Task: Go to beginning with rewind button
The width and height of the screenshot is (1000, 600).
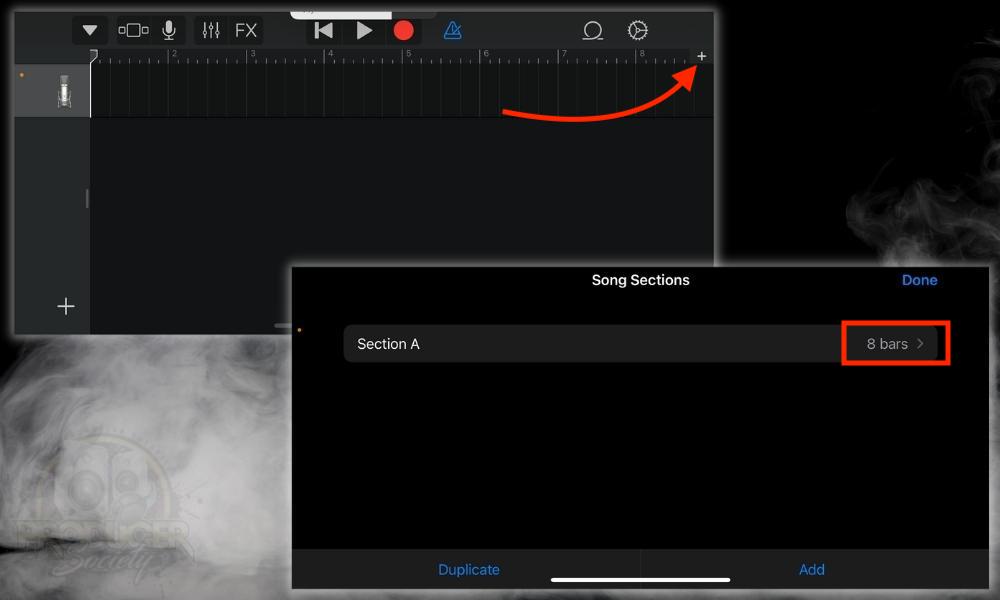Action: point(324,30)
